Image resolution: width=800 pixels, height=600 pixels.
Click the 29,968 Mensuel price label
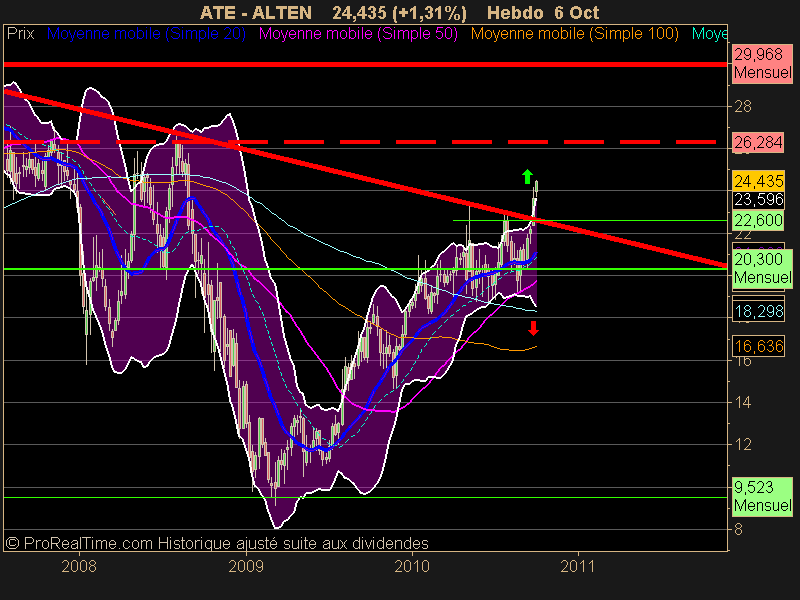(x=763, y=63)
